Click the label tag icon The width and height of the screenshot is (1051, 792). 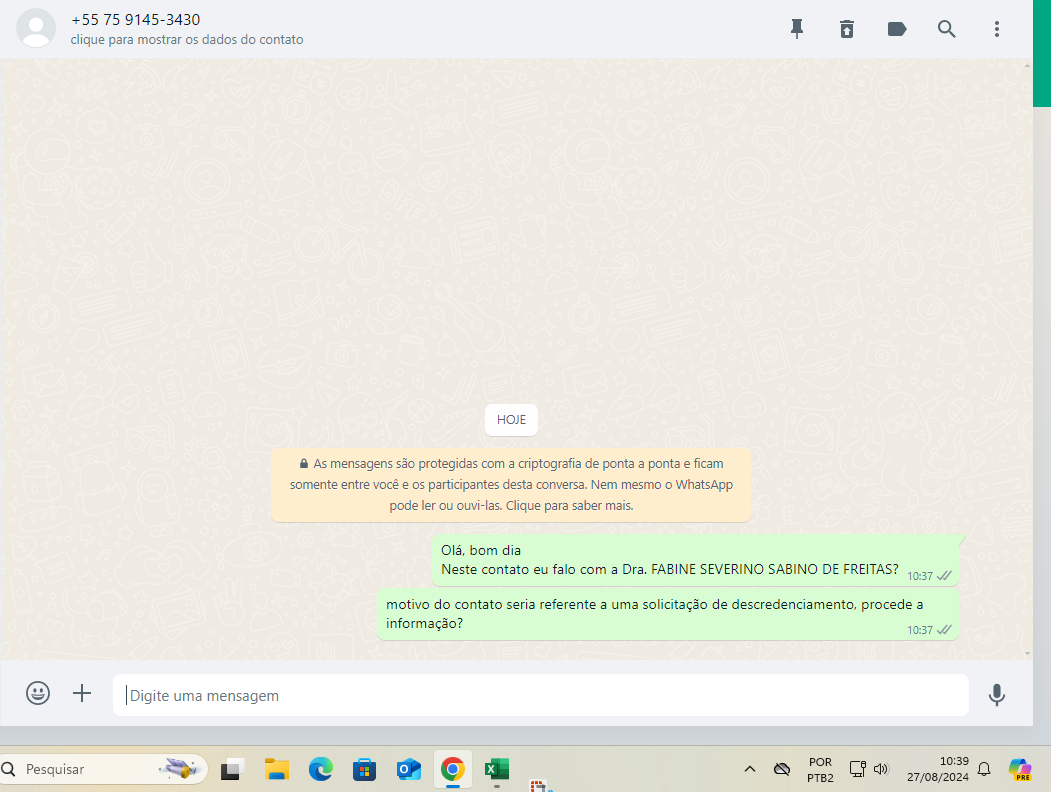click(x=897, y=29)
